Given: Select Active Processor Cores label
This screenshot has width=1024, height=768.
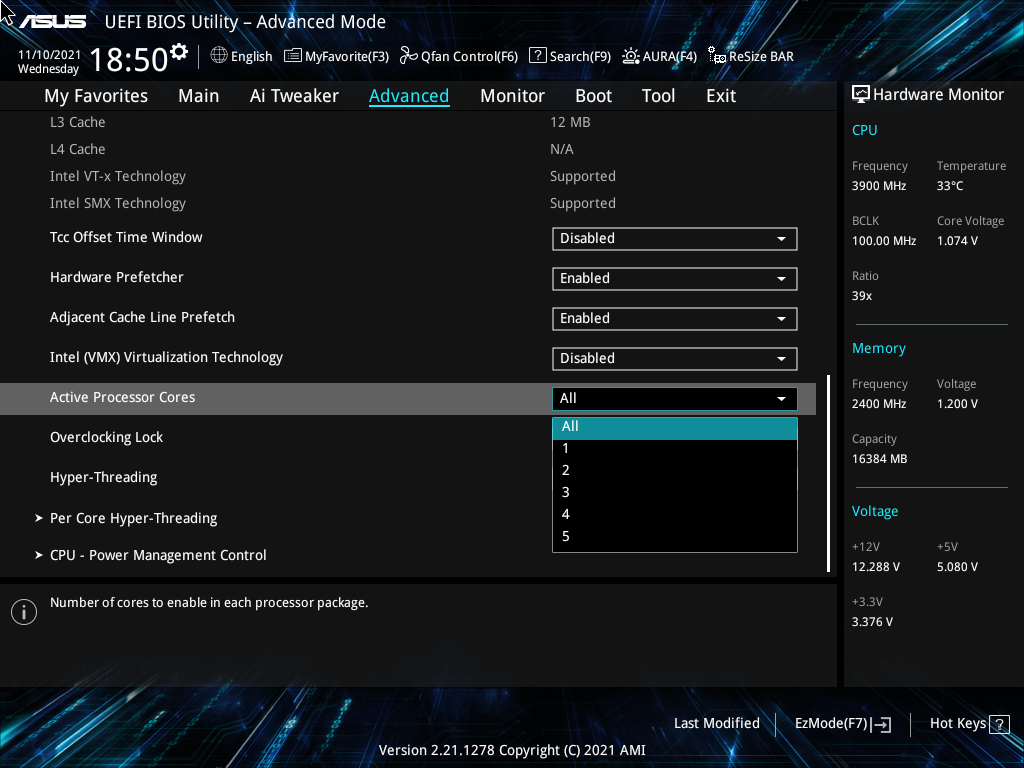Looking at the screenshot, I should tap(122, 397).
